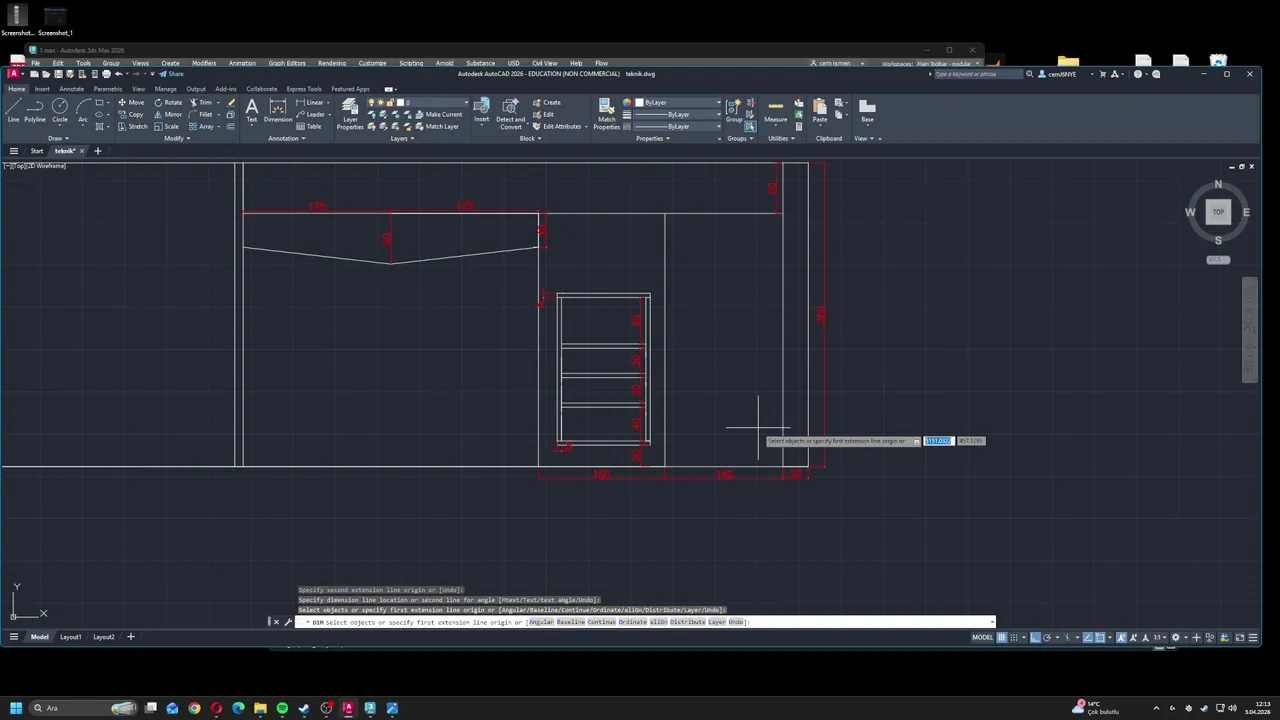This screenshot has width=1280, height=720.
Task: Select the Arc tool
Action: [83, 110]
